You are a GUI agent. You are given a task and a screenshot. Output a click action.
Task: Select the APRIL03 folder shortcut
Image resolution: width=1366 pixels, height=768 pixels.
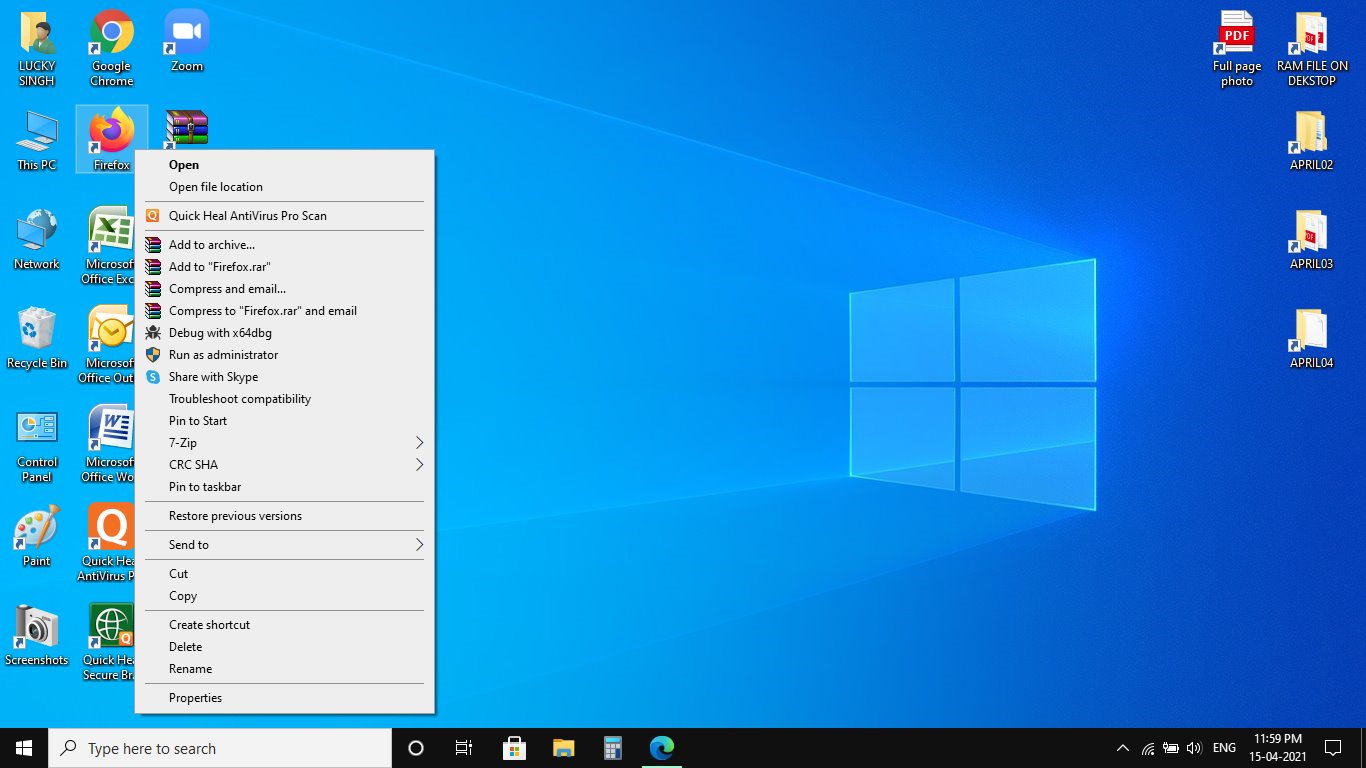[x=1312, y=239]
